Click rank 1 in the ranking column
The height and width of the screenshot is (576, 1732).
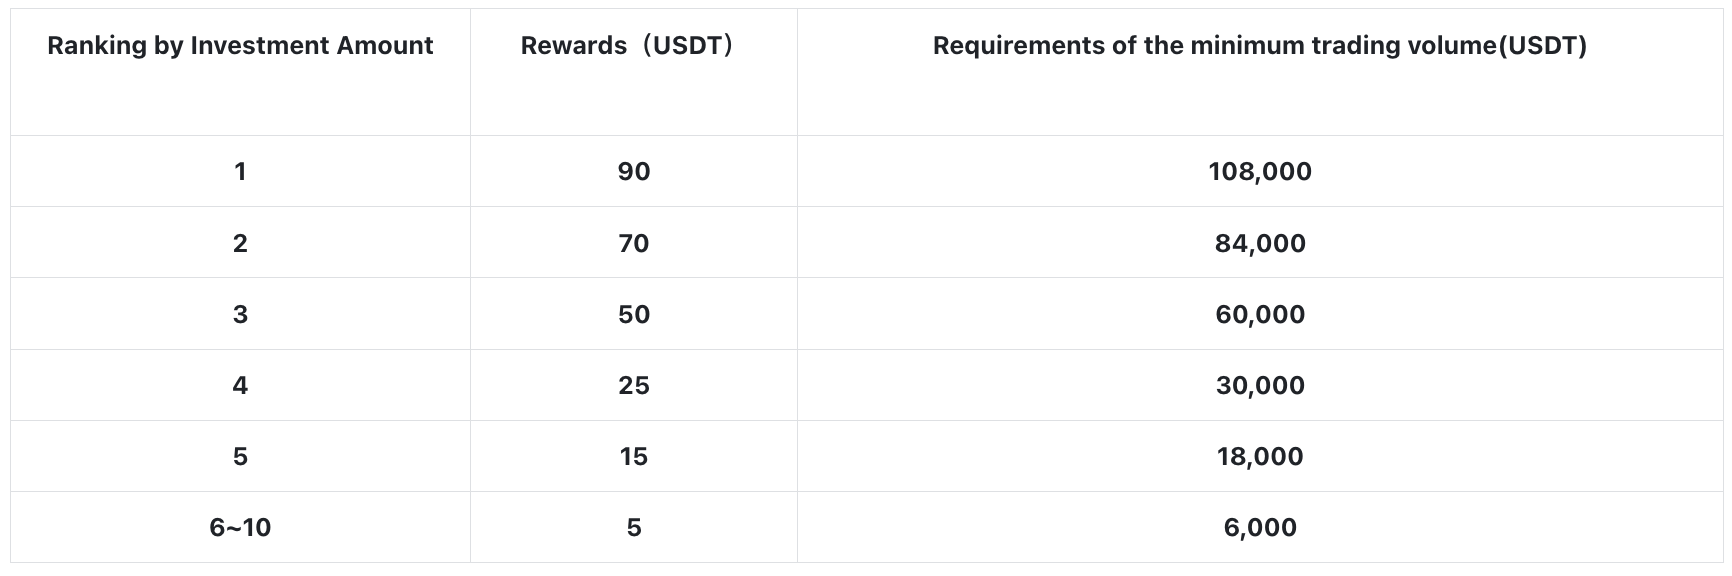[x=240, y=172]
